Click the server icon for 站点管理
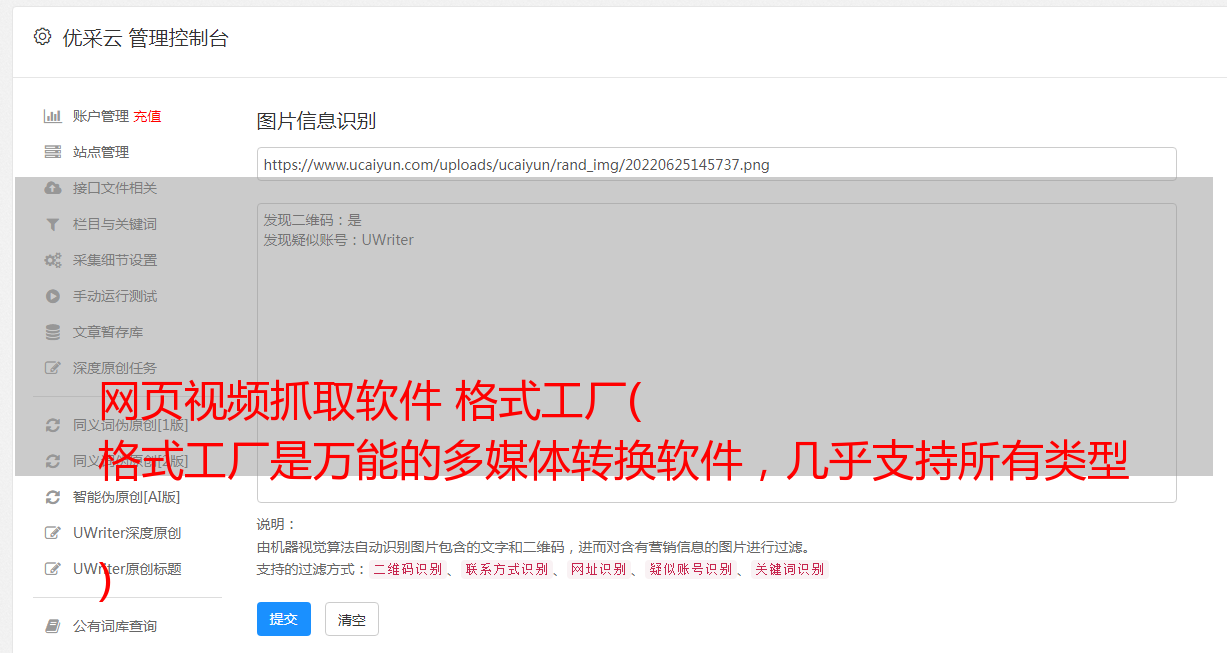 tap(53, 152)
